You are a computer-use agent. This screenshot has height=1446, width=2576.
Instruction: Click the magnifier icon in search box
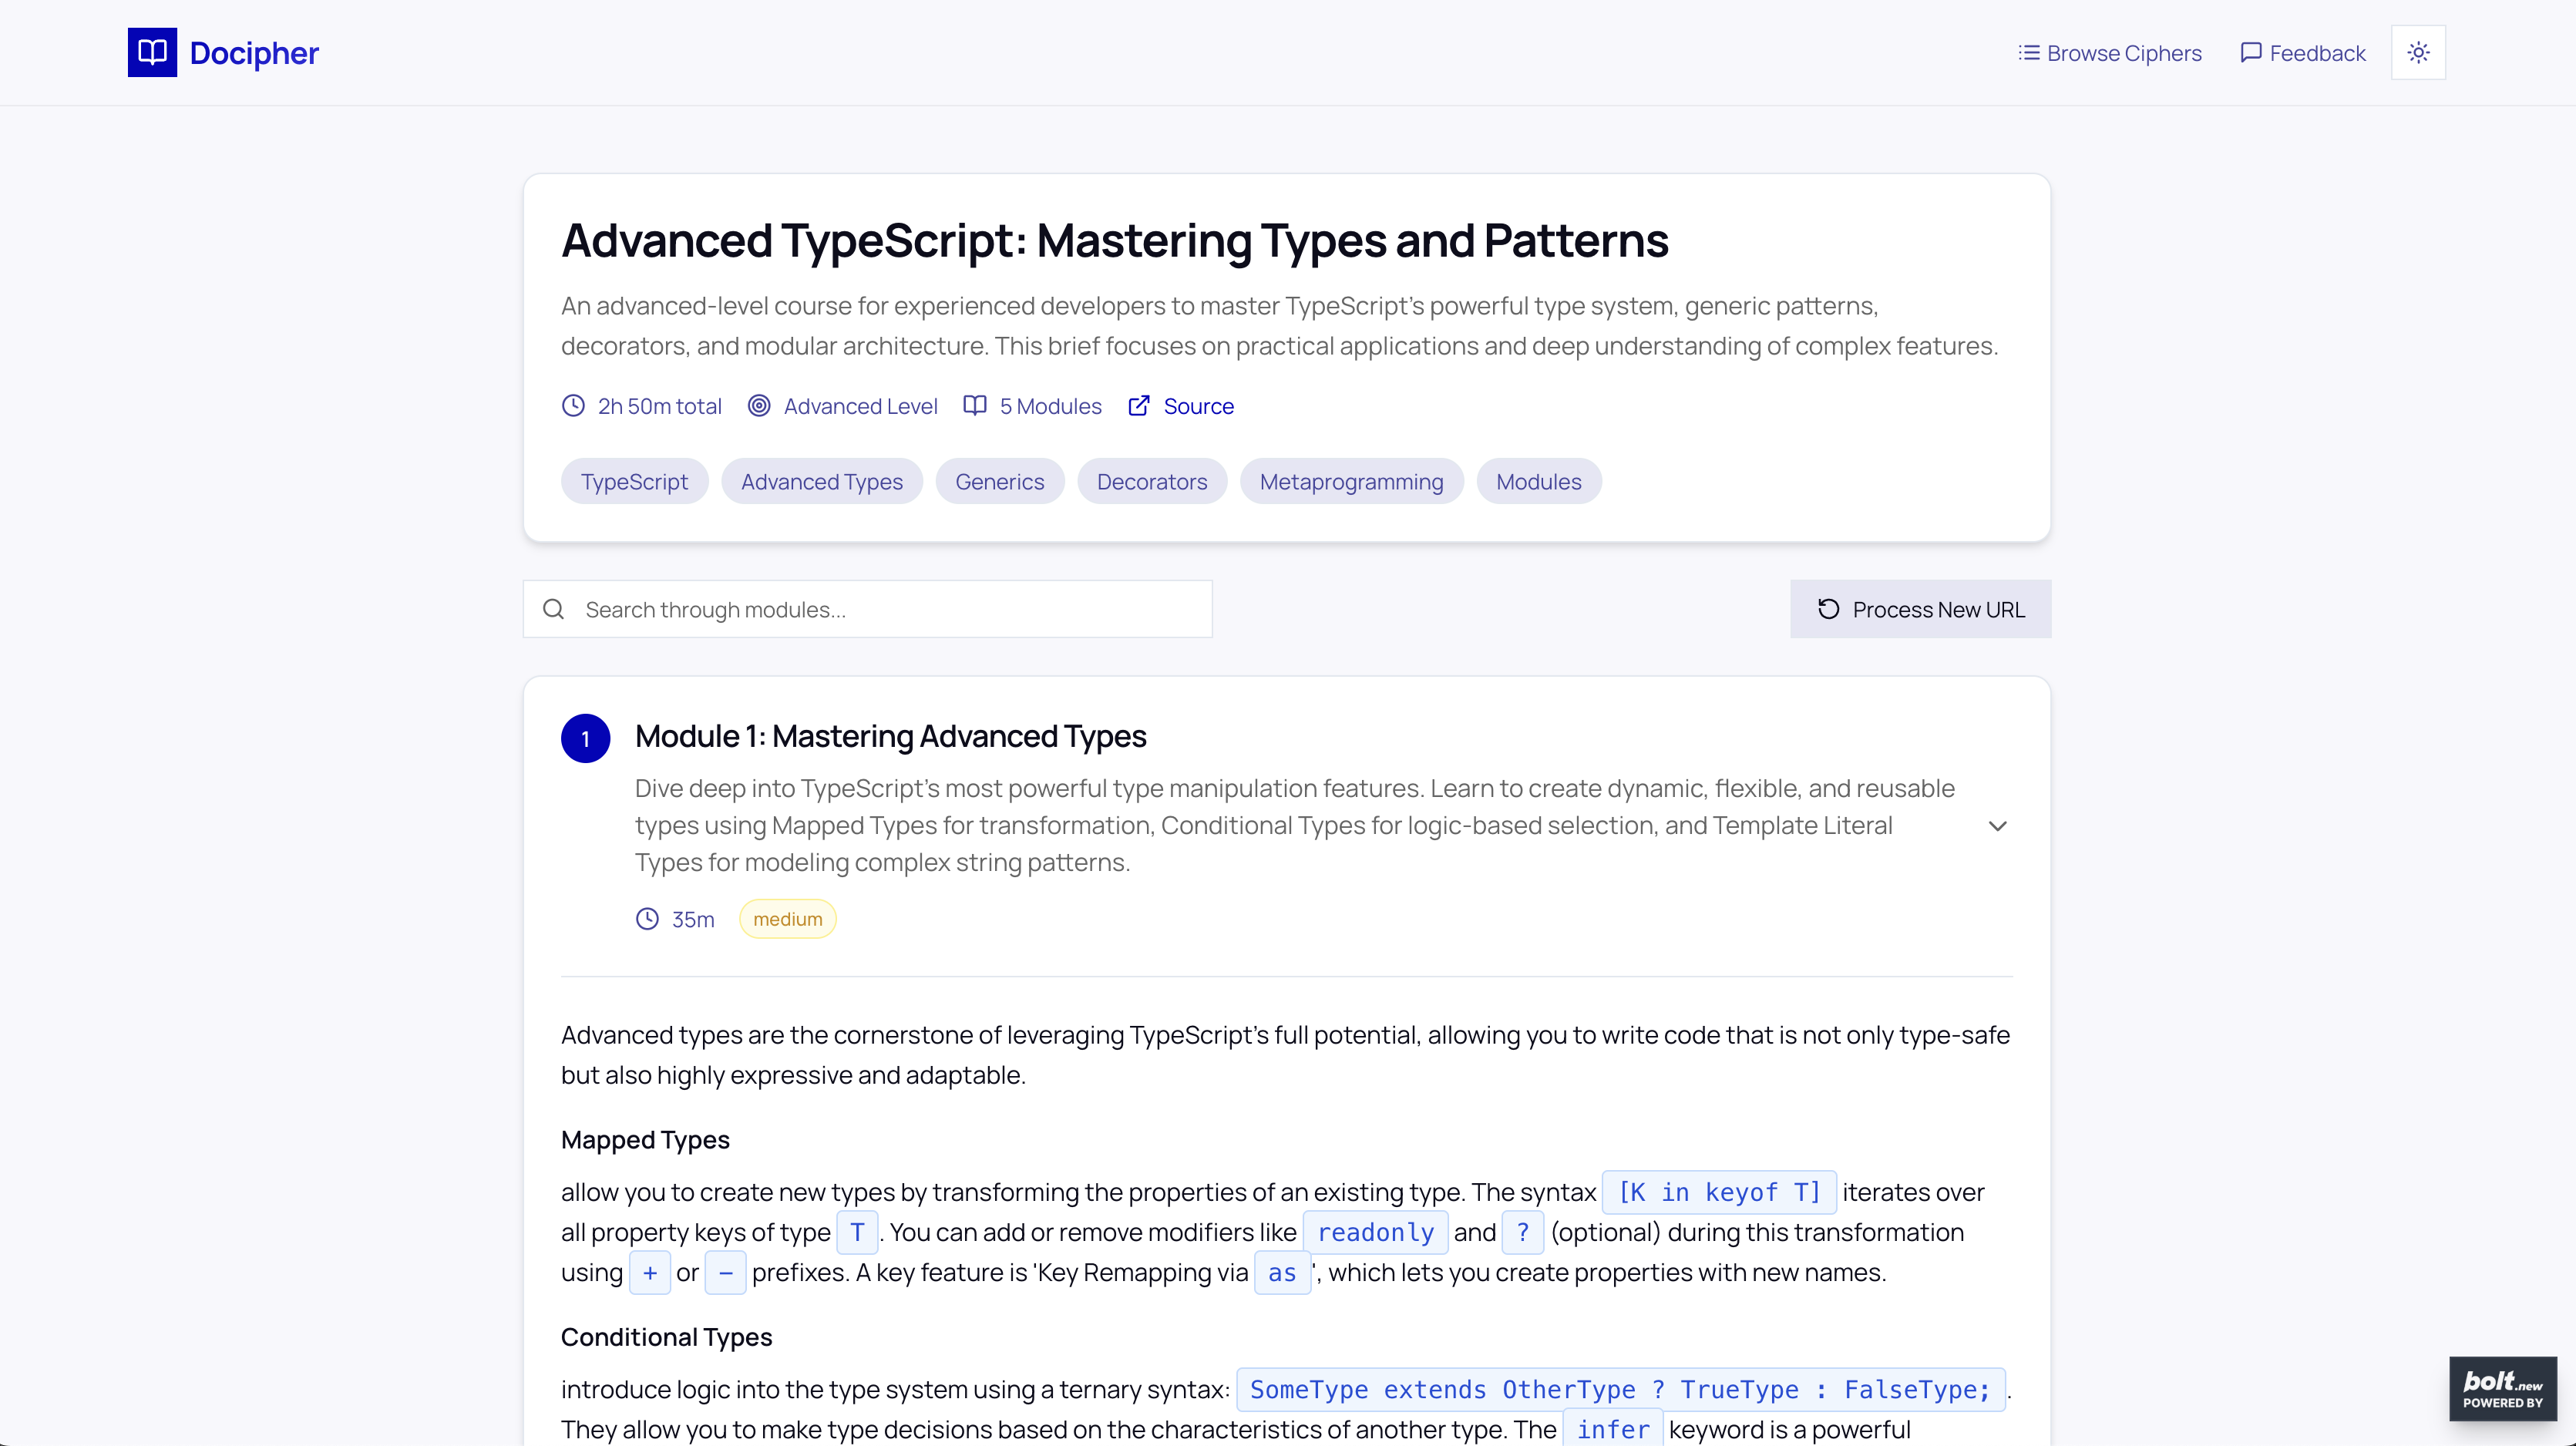point(553,609)
